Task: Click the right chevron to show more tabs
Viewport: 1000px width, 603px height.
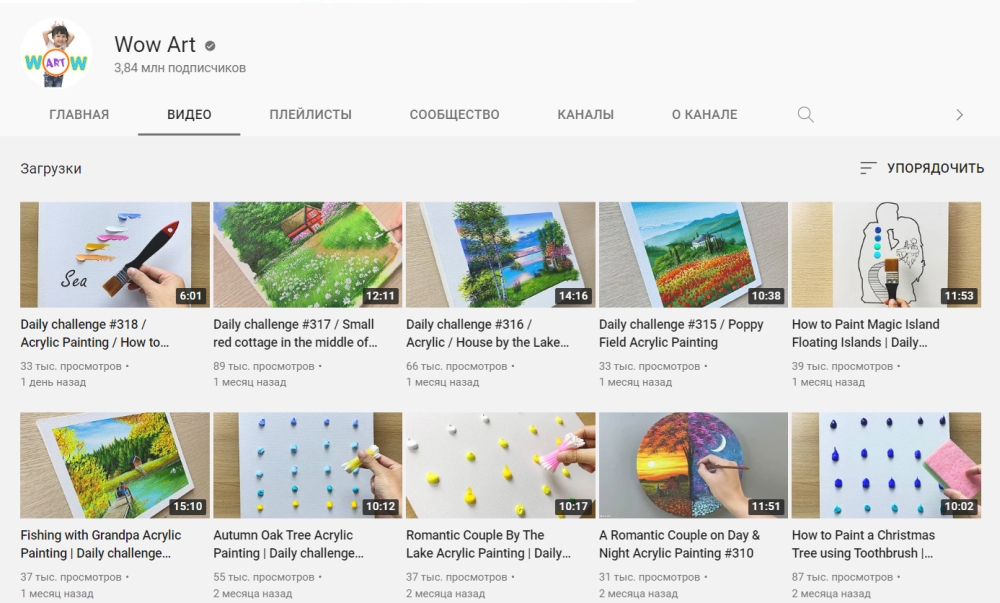Action: pos(959,115)
